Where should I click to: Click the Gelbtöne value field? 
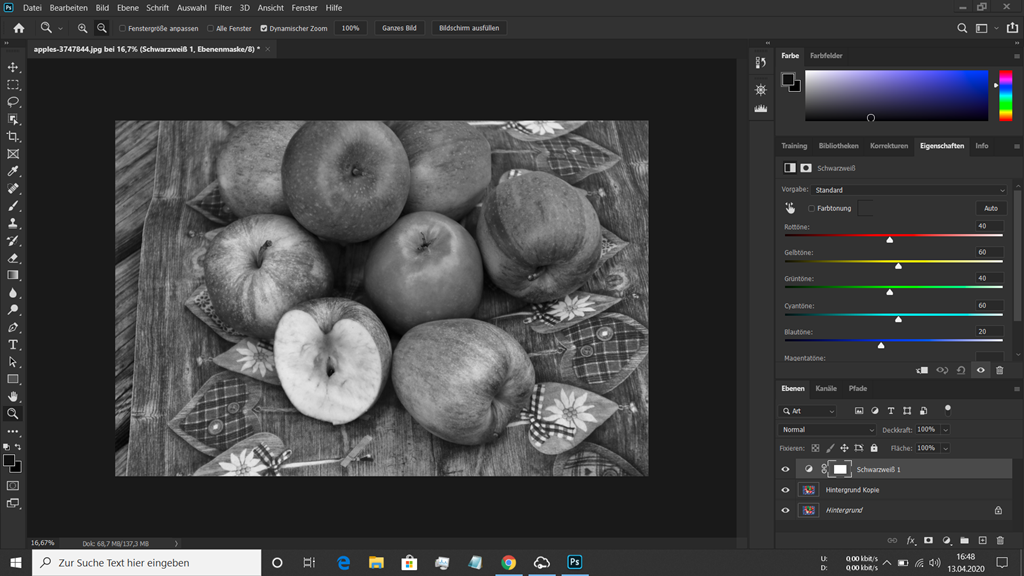pyautogui.click(x=989, y=252)
